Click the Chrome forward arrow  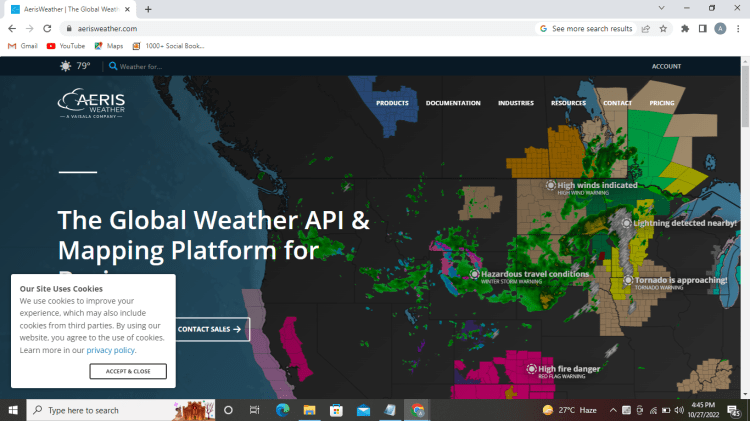pyautogui.click(x=30, y=29)
